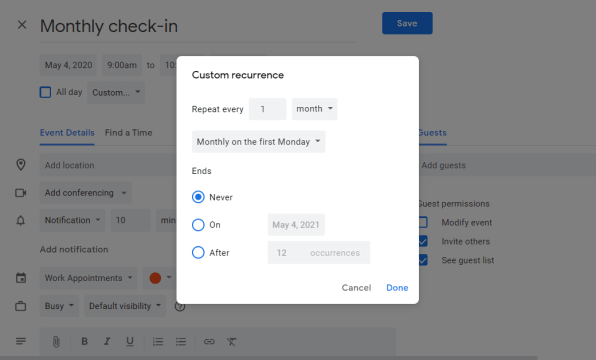This screenshot has height=360, width=596.
Task: Close the event editor with the X icon
Action: tap(22, 25)
